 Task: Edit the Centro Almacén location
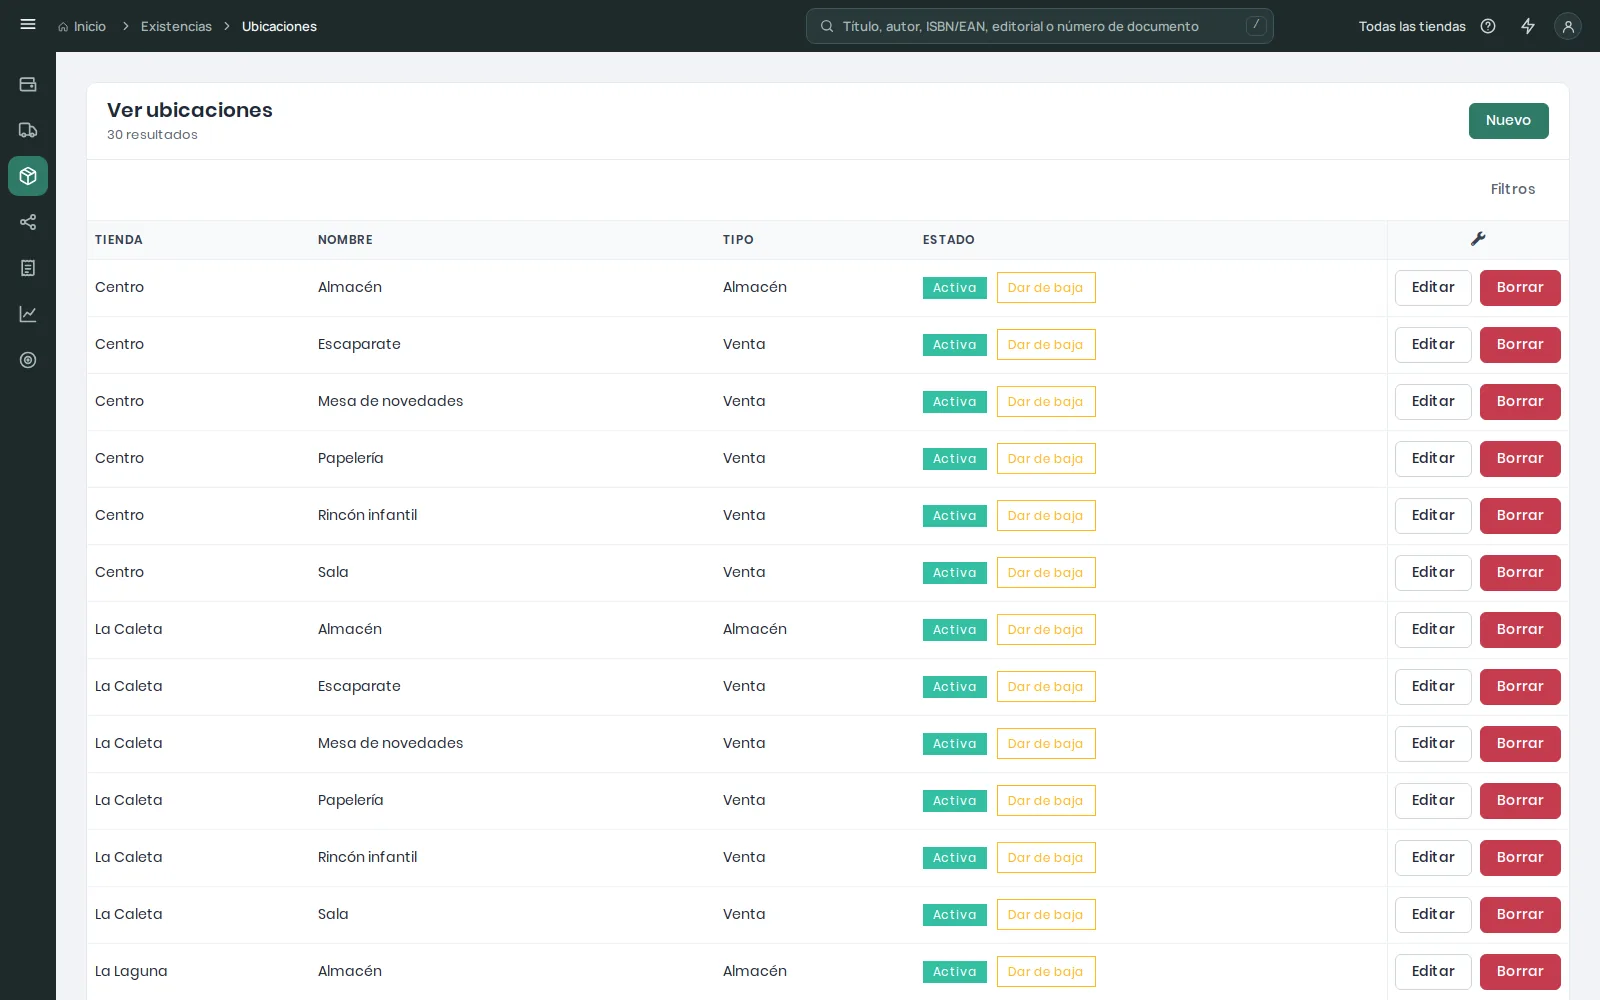(1433, 288)
